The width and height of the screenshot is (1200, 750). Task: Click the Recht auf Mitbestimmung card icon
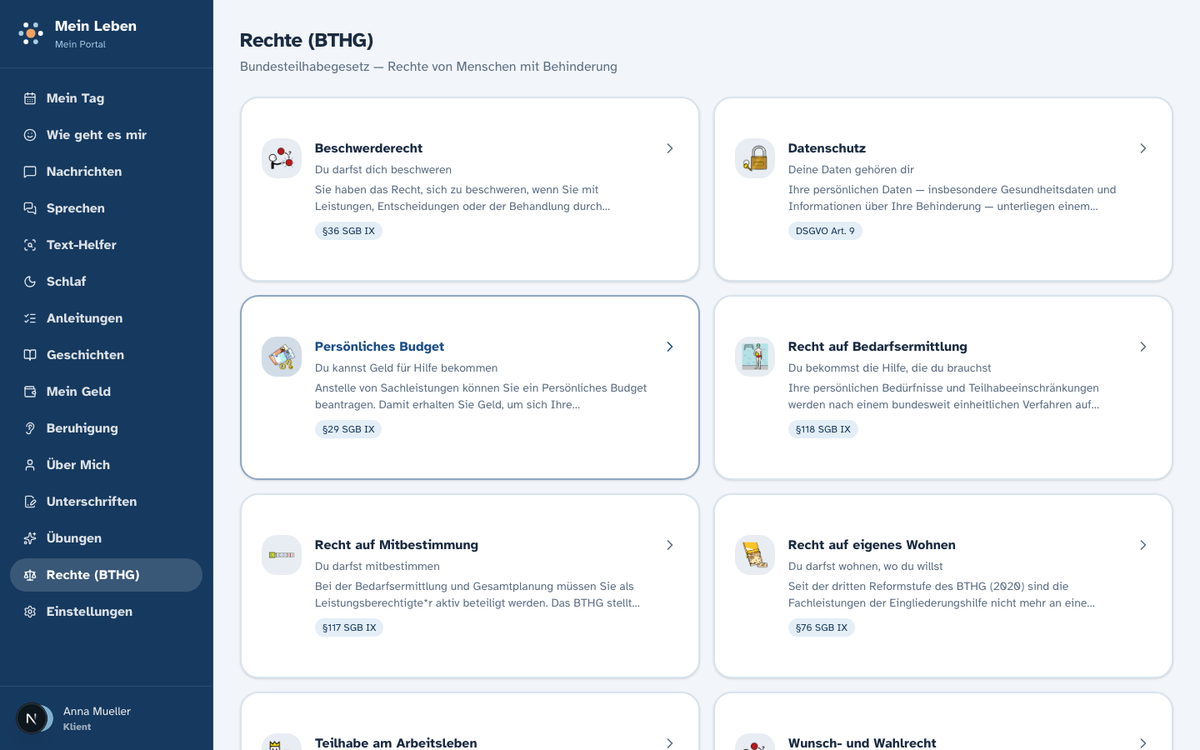(282, 555)
